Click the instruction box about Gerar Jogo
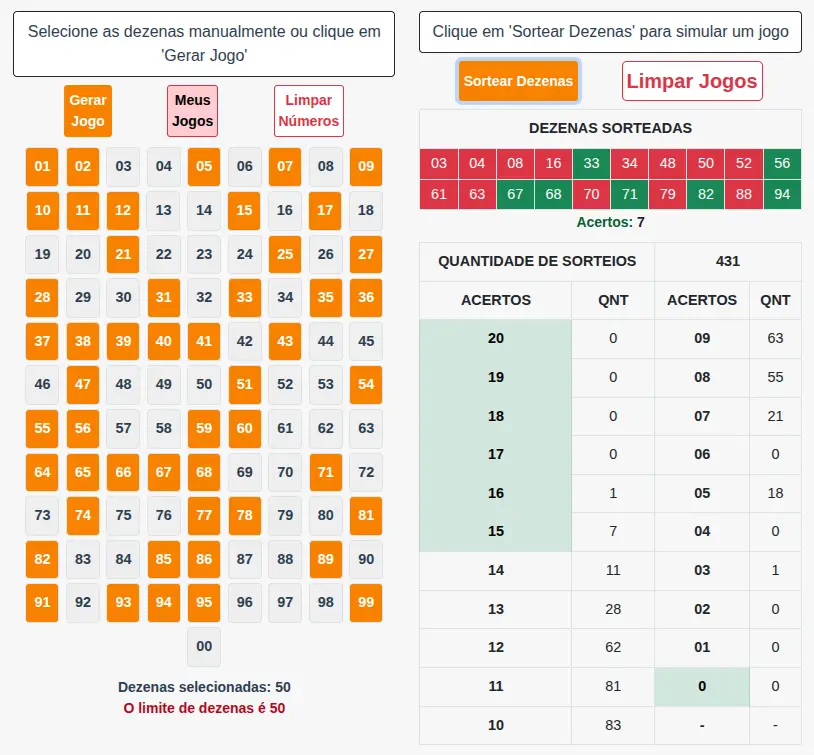 [x=204, y=44]
